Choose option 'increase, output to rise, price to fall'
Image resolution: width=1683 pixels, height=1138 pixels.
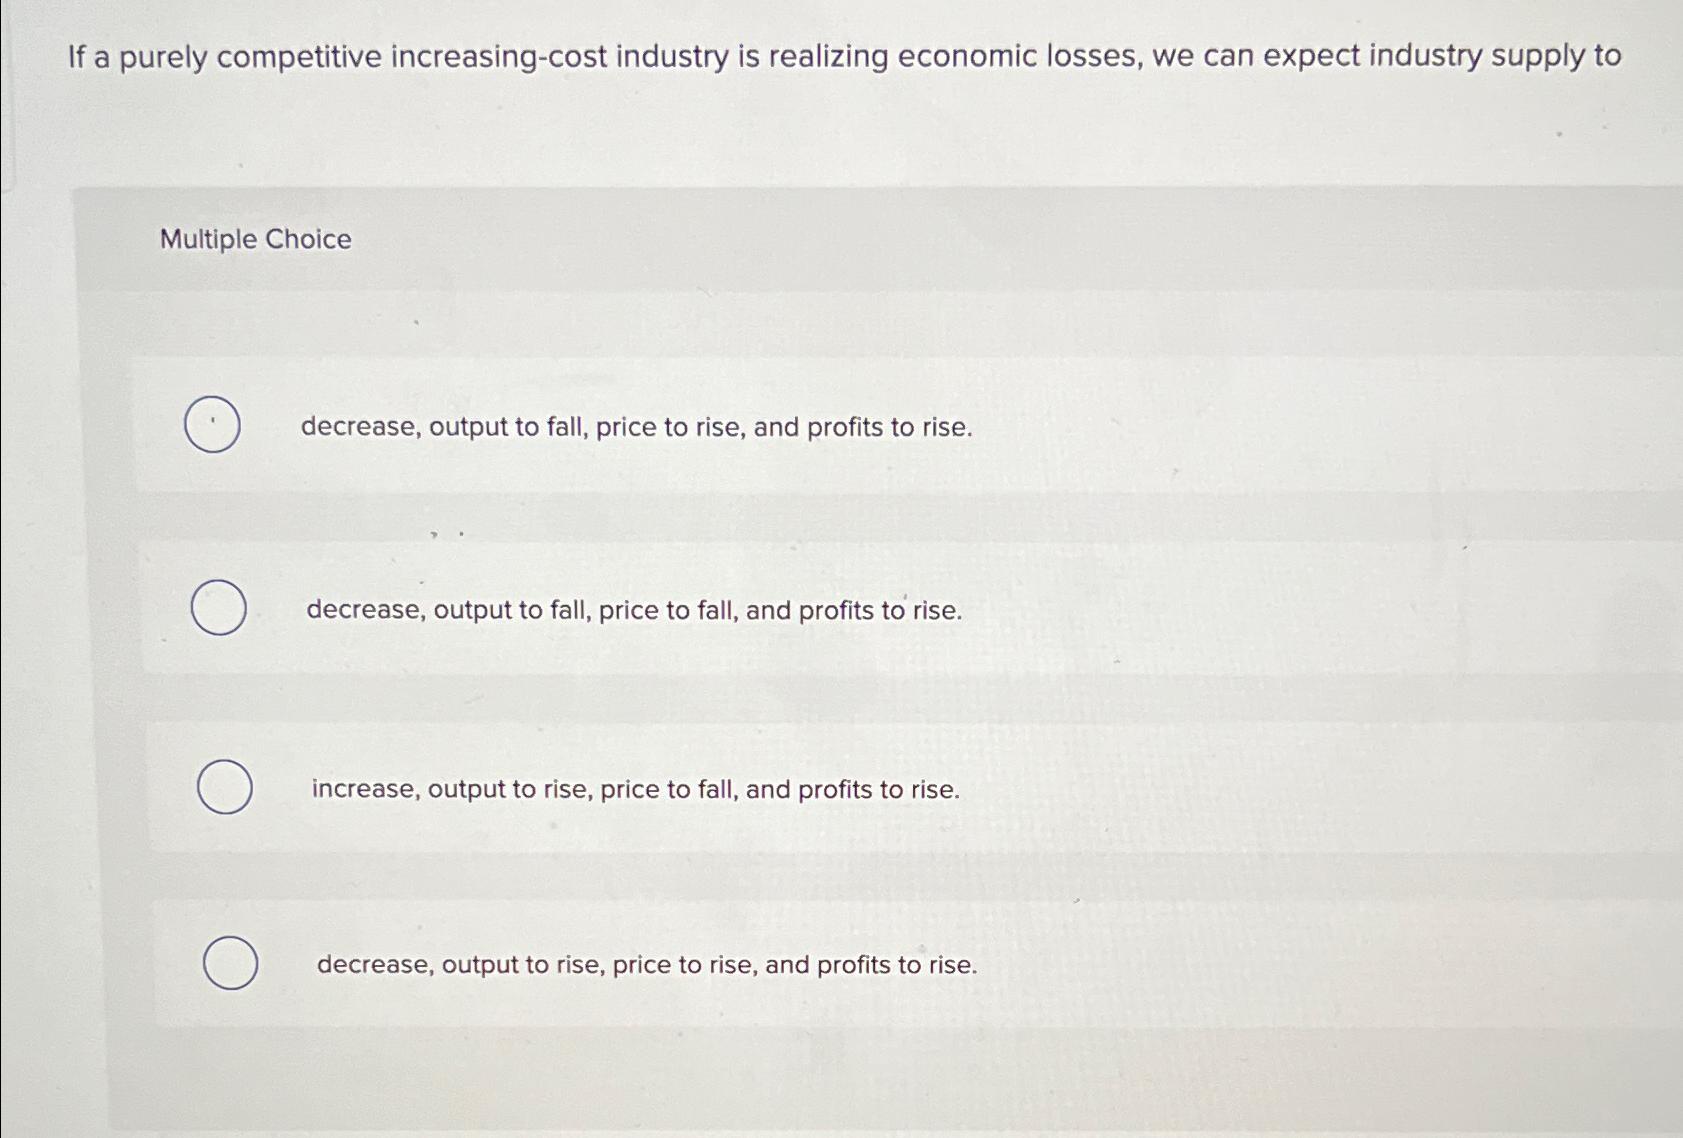tap(634, 789)
